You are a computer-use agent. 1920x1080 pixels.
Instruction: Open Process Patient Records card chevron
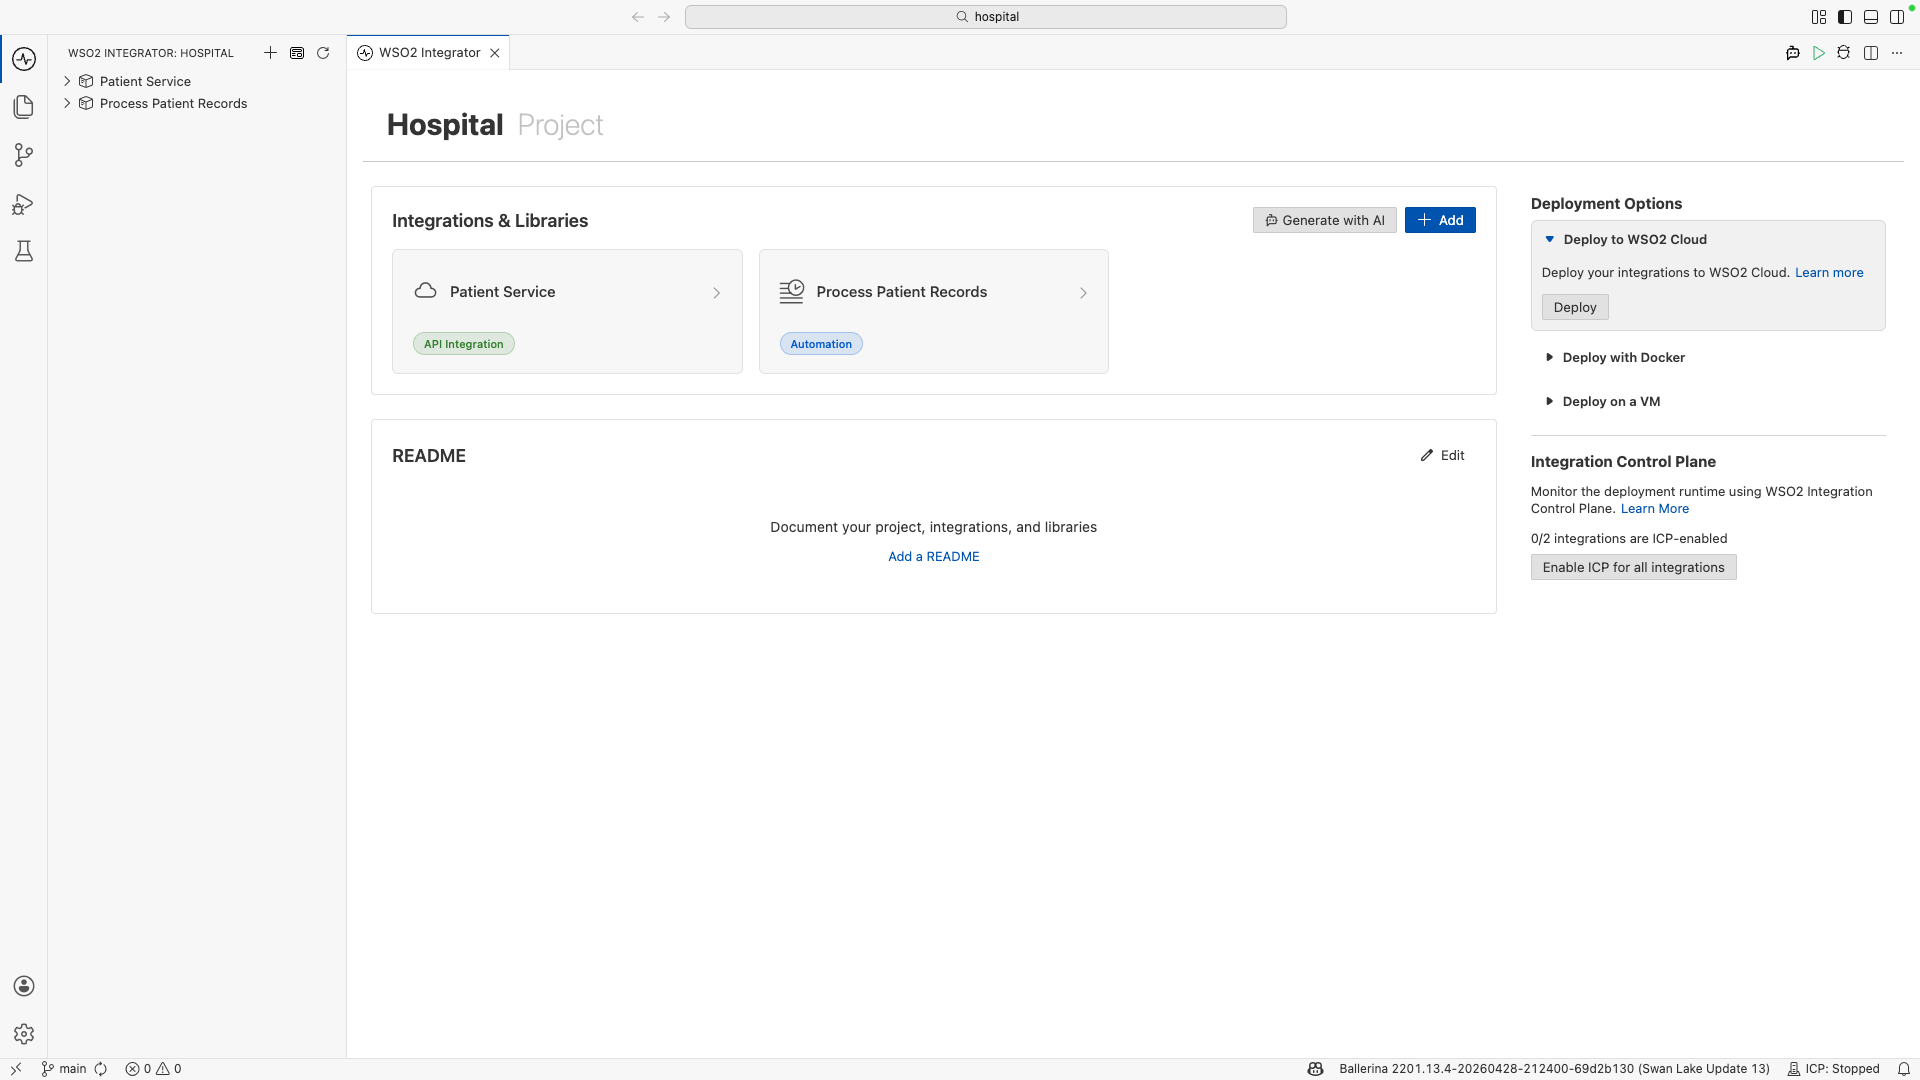tap(1083, 293)
